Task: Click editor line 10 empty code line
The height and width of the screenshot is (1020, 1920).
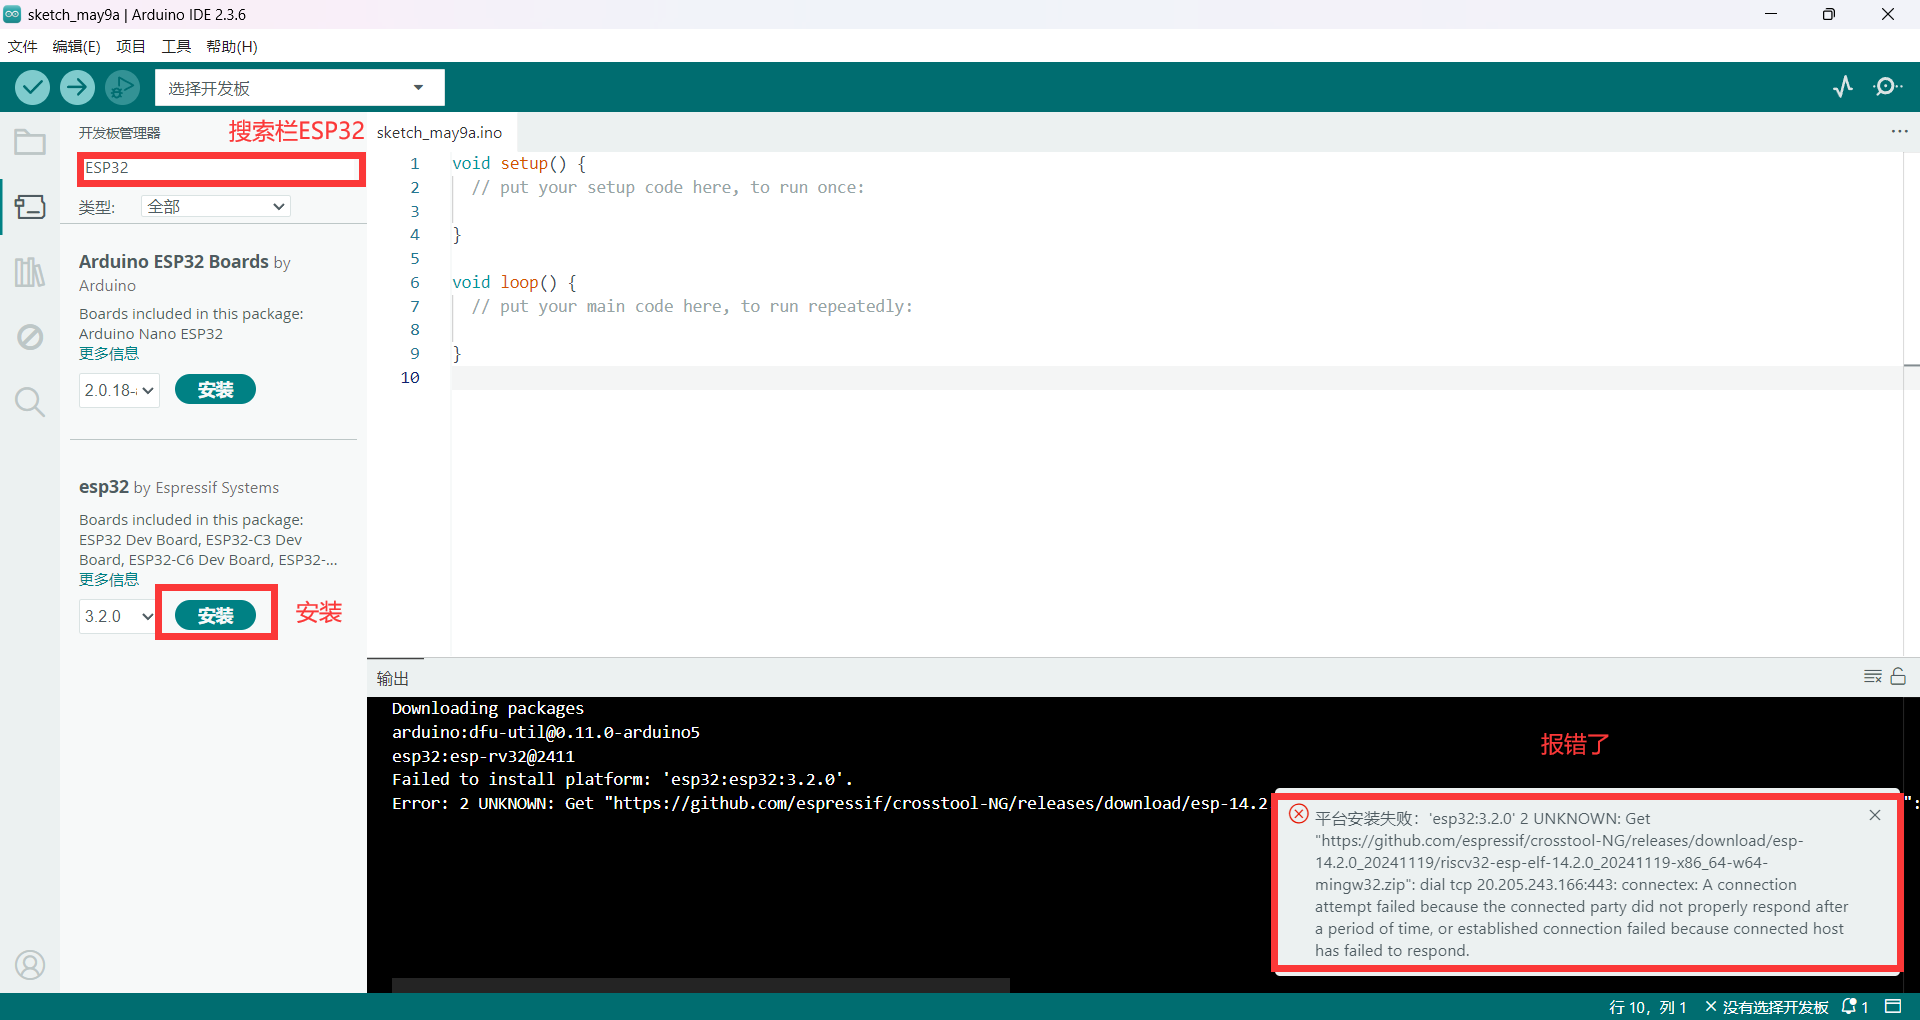Action: (x=1176, y=378)
